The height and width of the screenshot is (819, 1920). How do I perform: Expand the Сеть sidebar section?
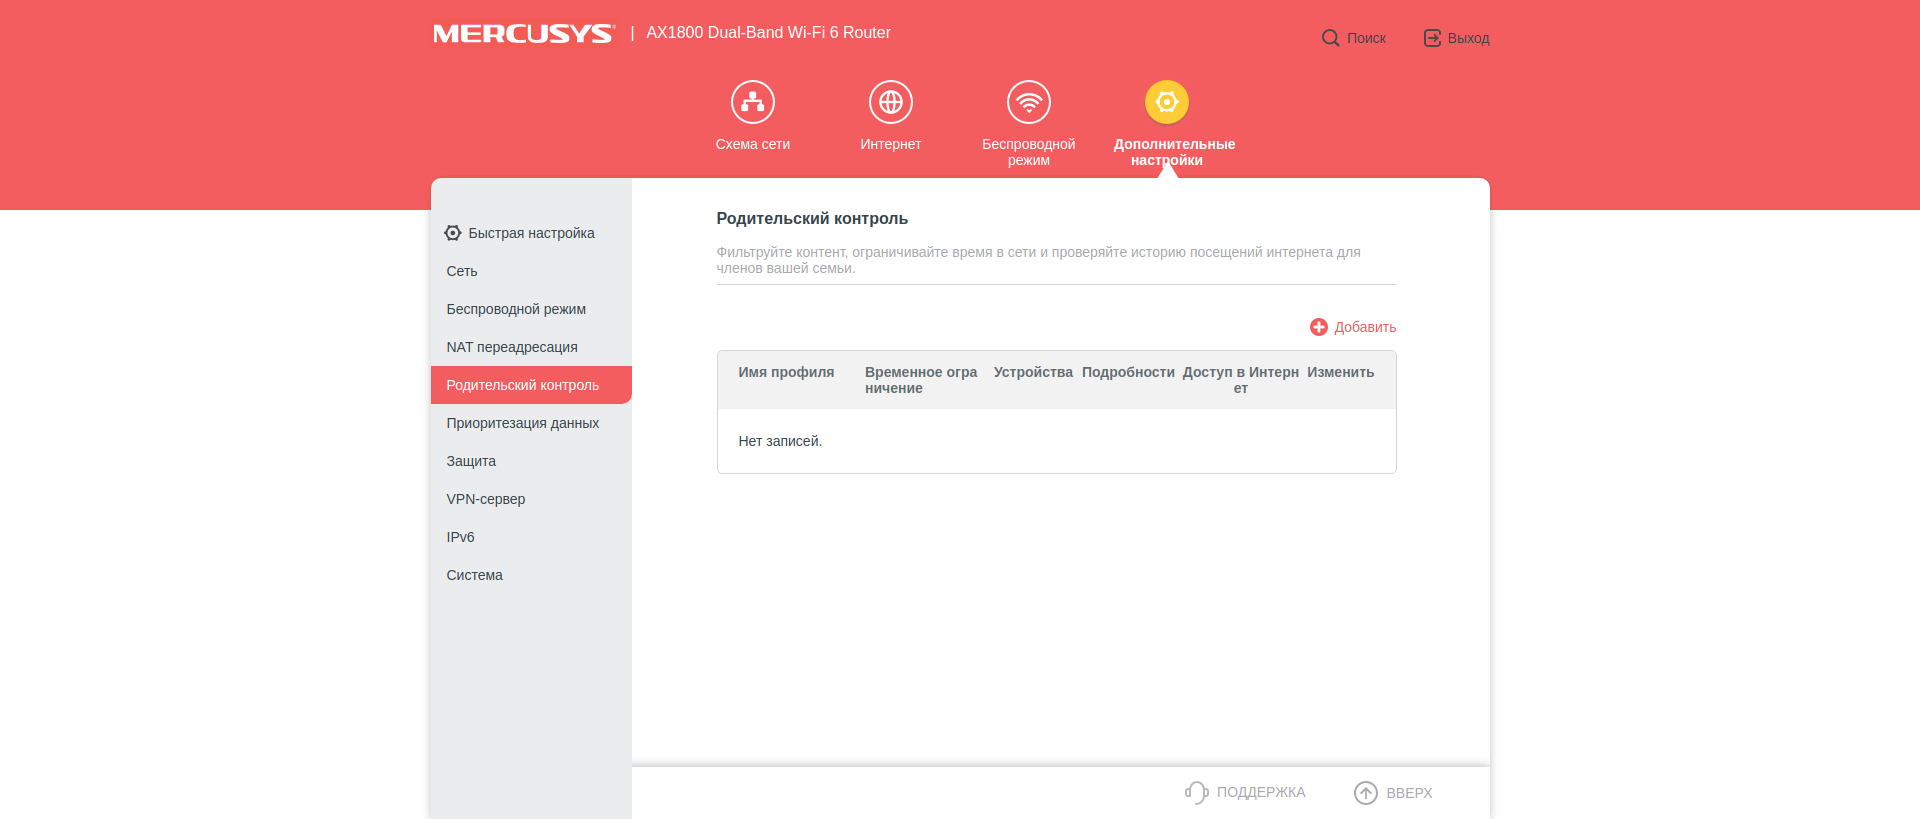[462, 271]
